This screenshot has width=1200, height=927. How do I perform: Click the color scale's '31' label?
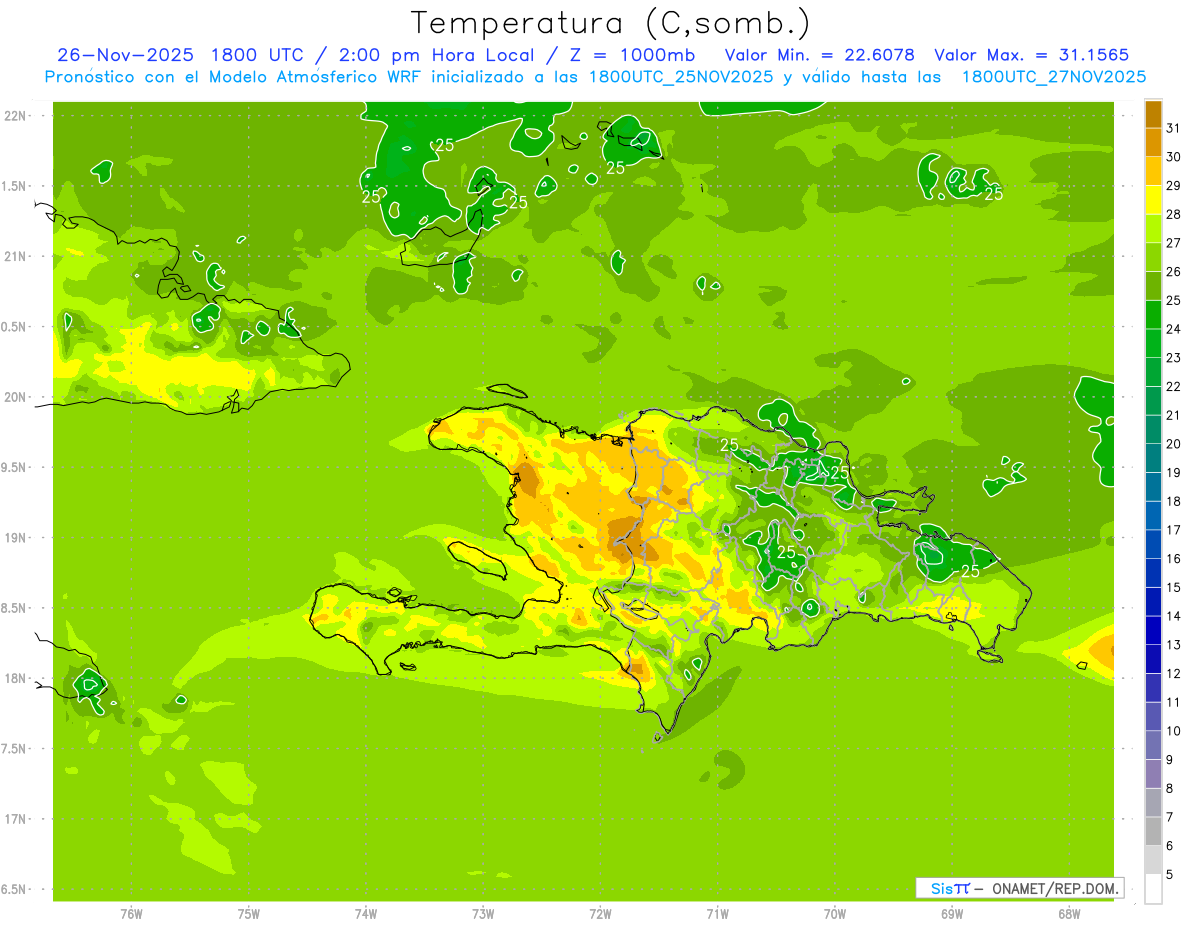click(1174, 128)
